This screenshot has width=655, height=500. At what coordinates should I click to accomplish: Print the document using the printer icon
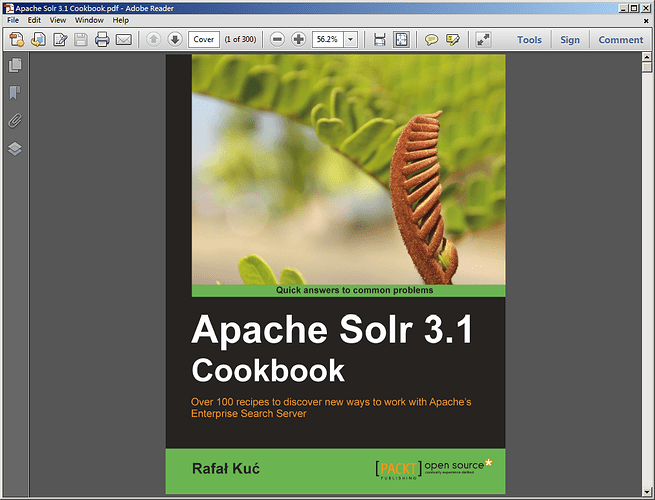click(102, 40)
